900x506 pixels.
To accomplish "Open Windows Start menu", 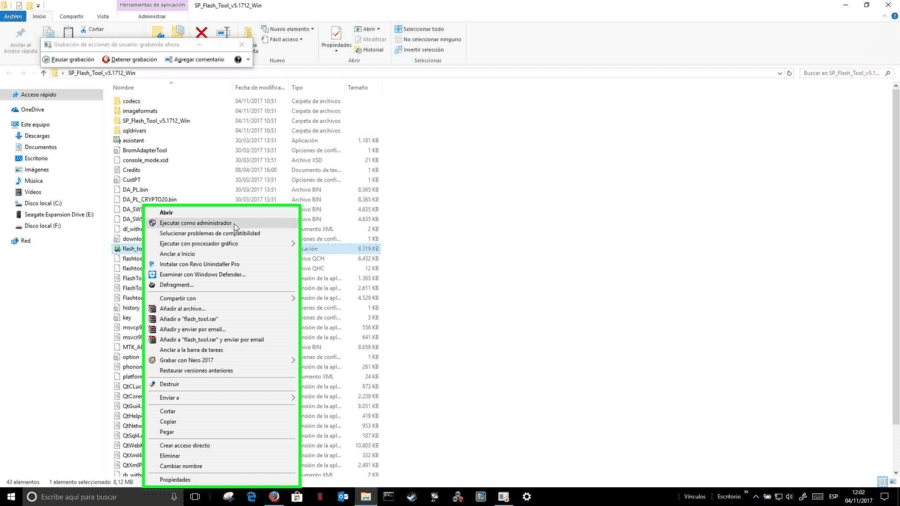I will (11, 497).
